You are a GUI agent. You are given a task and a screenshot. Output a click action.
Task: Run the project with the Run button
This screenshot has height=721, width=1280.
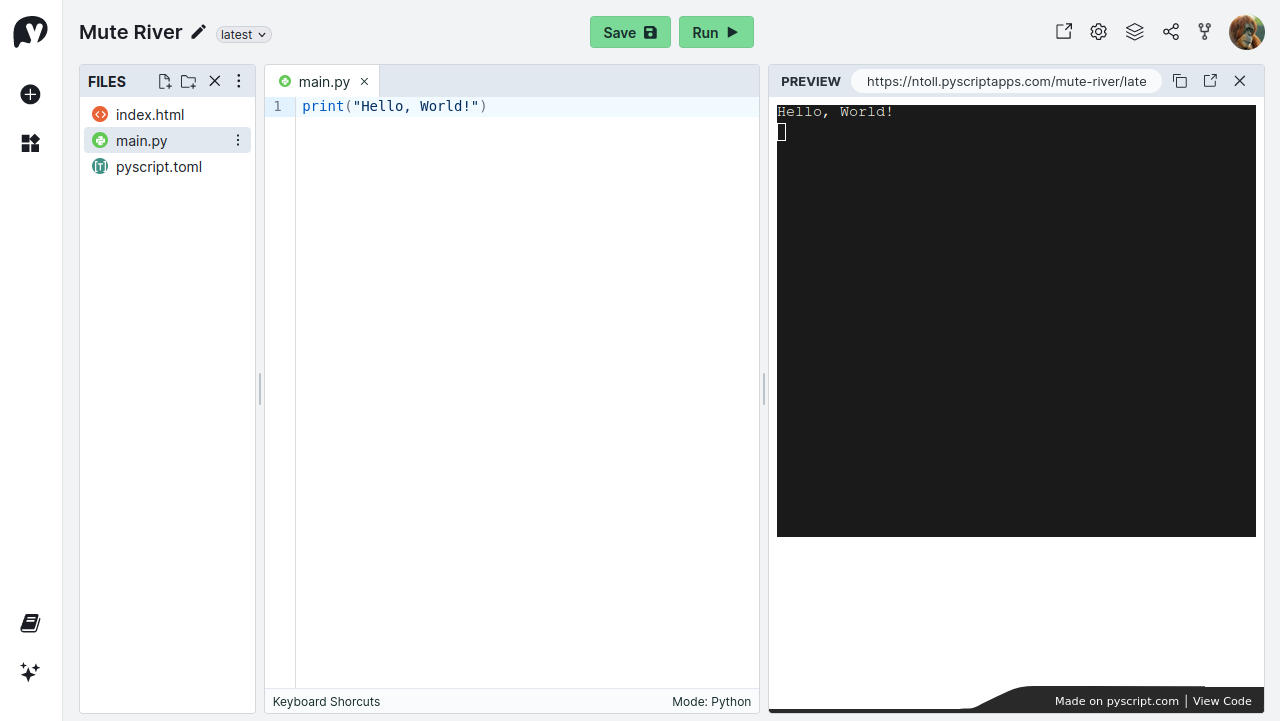click(716, 32)
